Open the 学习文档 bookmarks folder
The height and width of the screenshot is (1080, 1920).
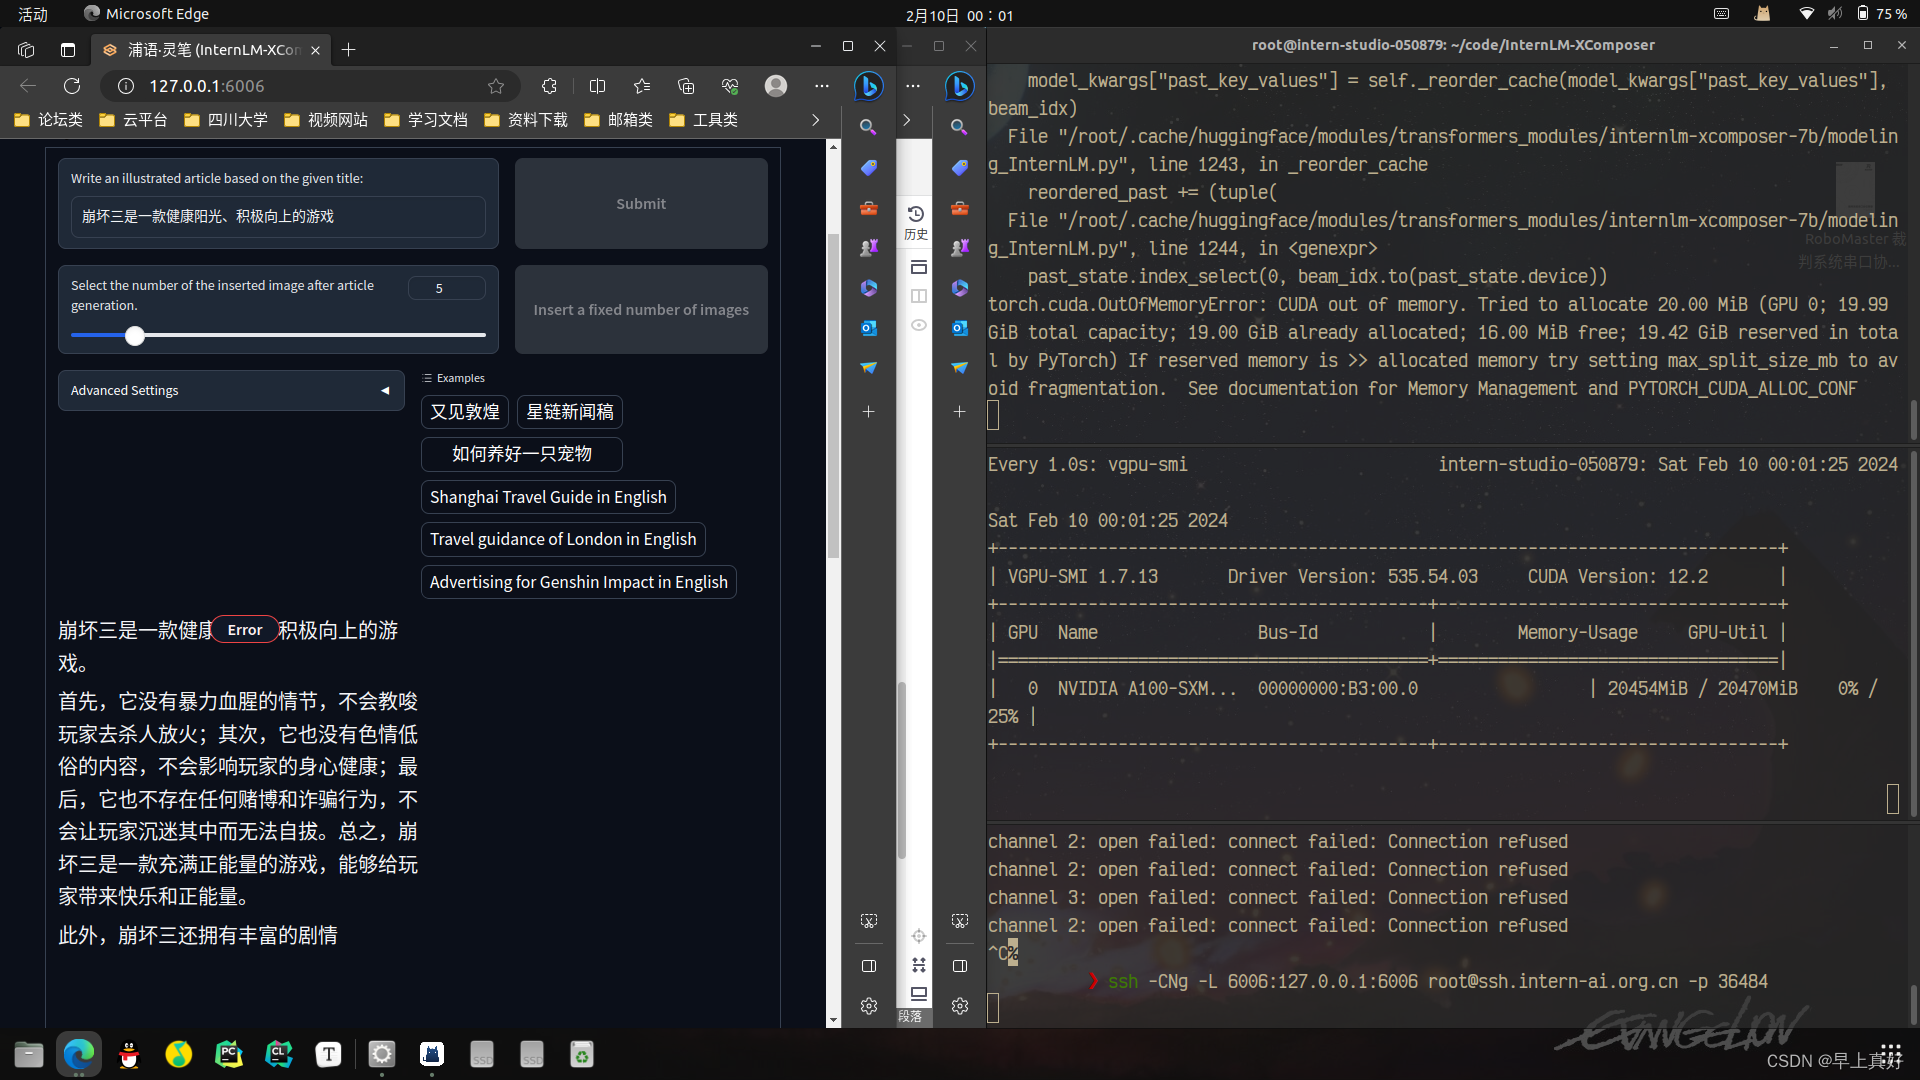pos(427,120)
